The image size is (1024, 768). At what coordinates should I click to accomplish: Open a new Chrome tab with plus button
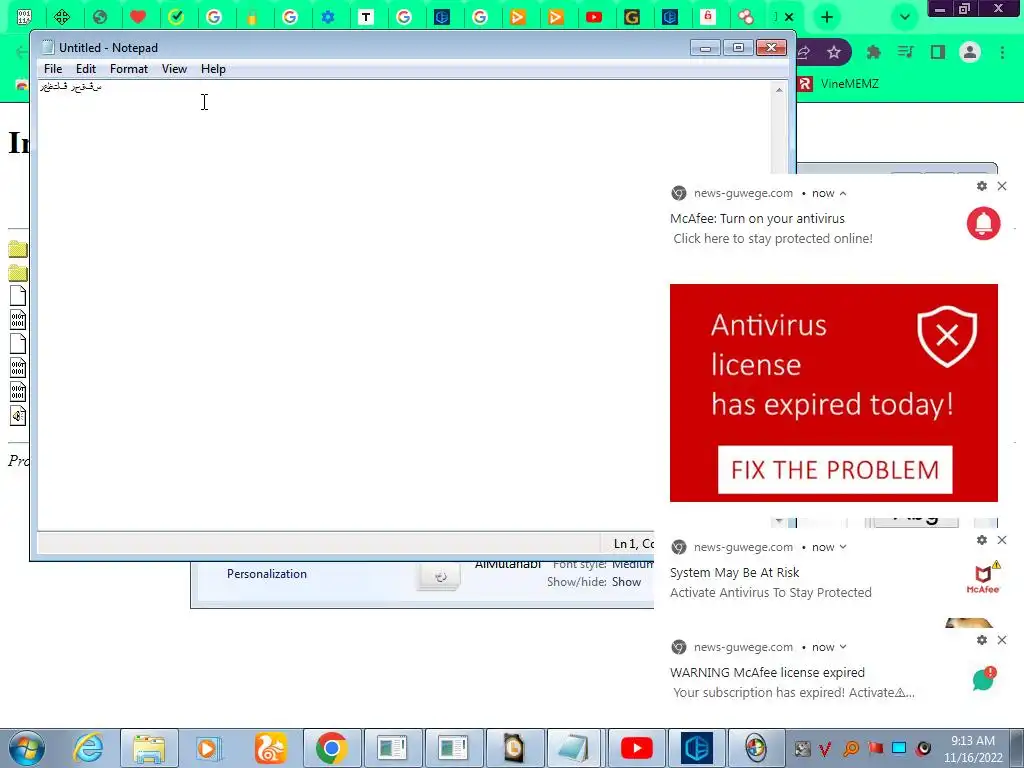pyautogui.click(x=827, y=17)
